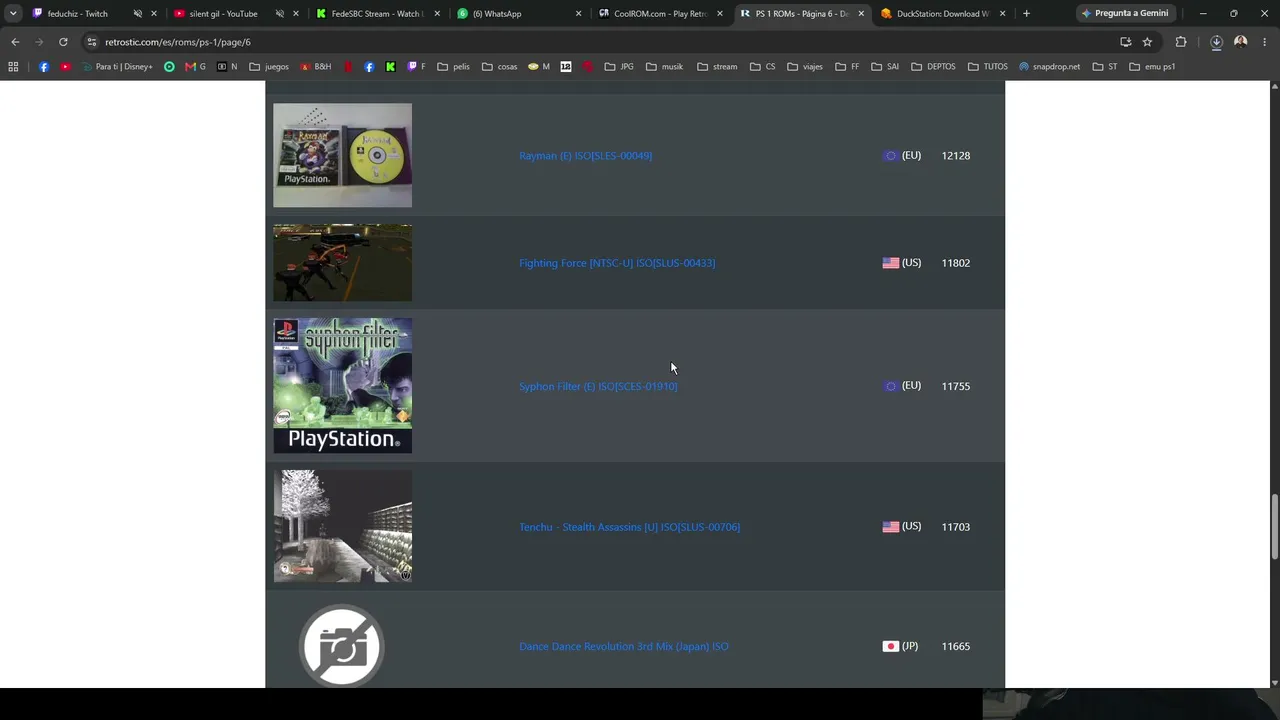1280x720 pixels.
Task: Open the Twitch F bookmark
Action: pos(416,67)
